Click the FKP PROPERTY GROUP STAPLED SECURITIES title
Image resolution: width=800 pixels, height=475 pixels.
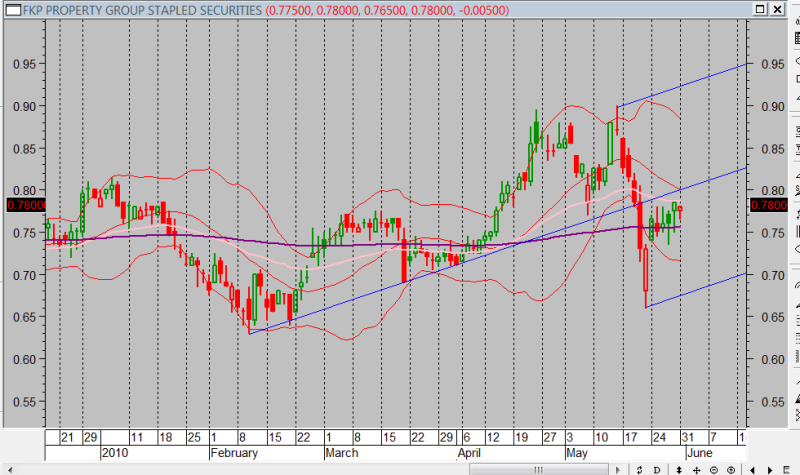142,10
